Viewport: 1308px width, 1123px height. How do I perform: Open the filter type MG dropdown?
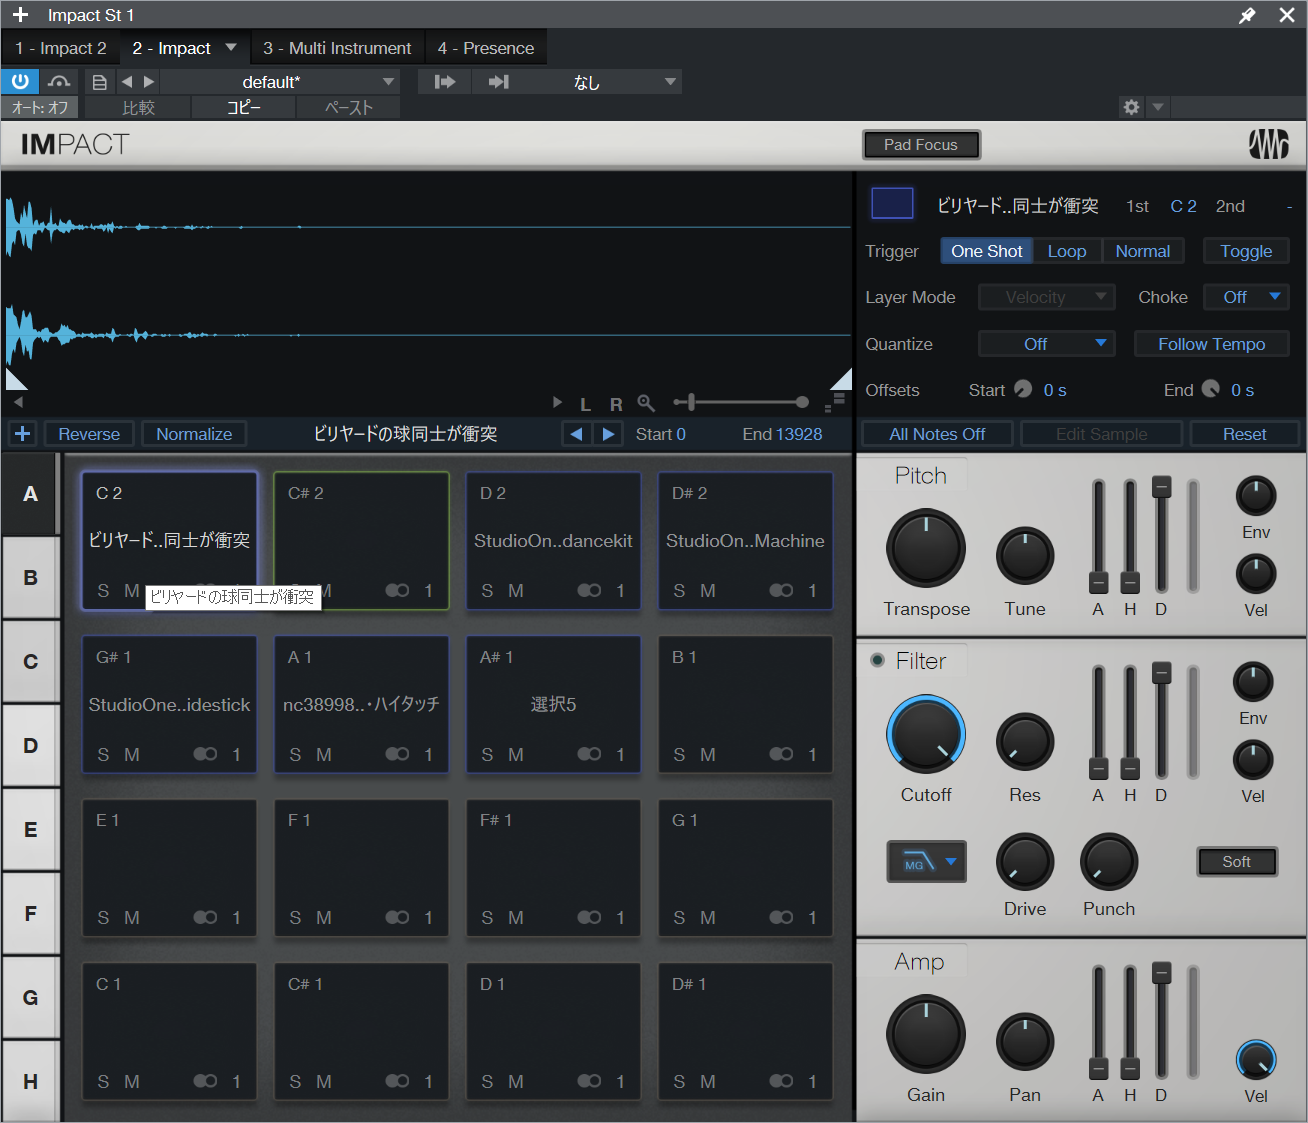click(x=926, y=862)
